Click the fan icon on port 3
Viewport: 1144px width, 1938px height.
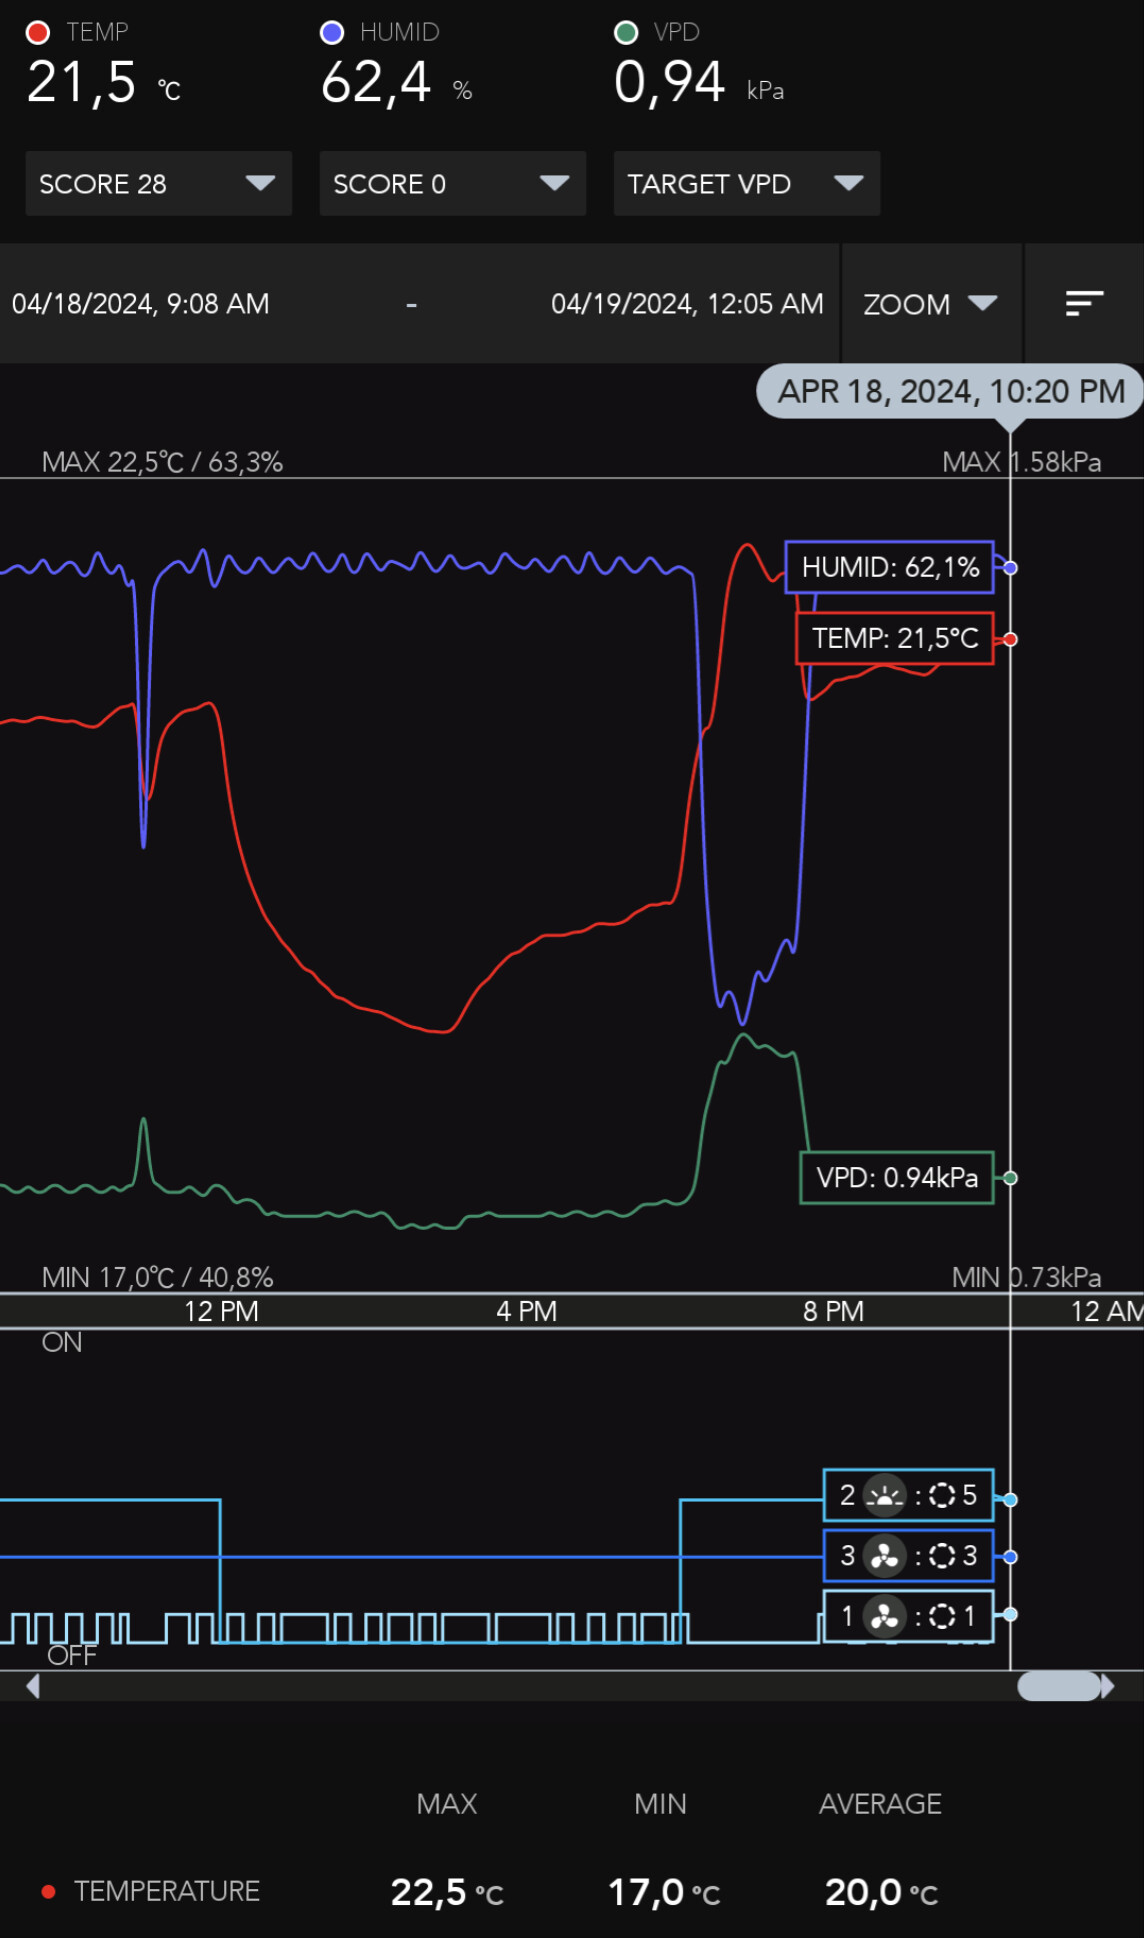click(x=884, y=1556)
